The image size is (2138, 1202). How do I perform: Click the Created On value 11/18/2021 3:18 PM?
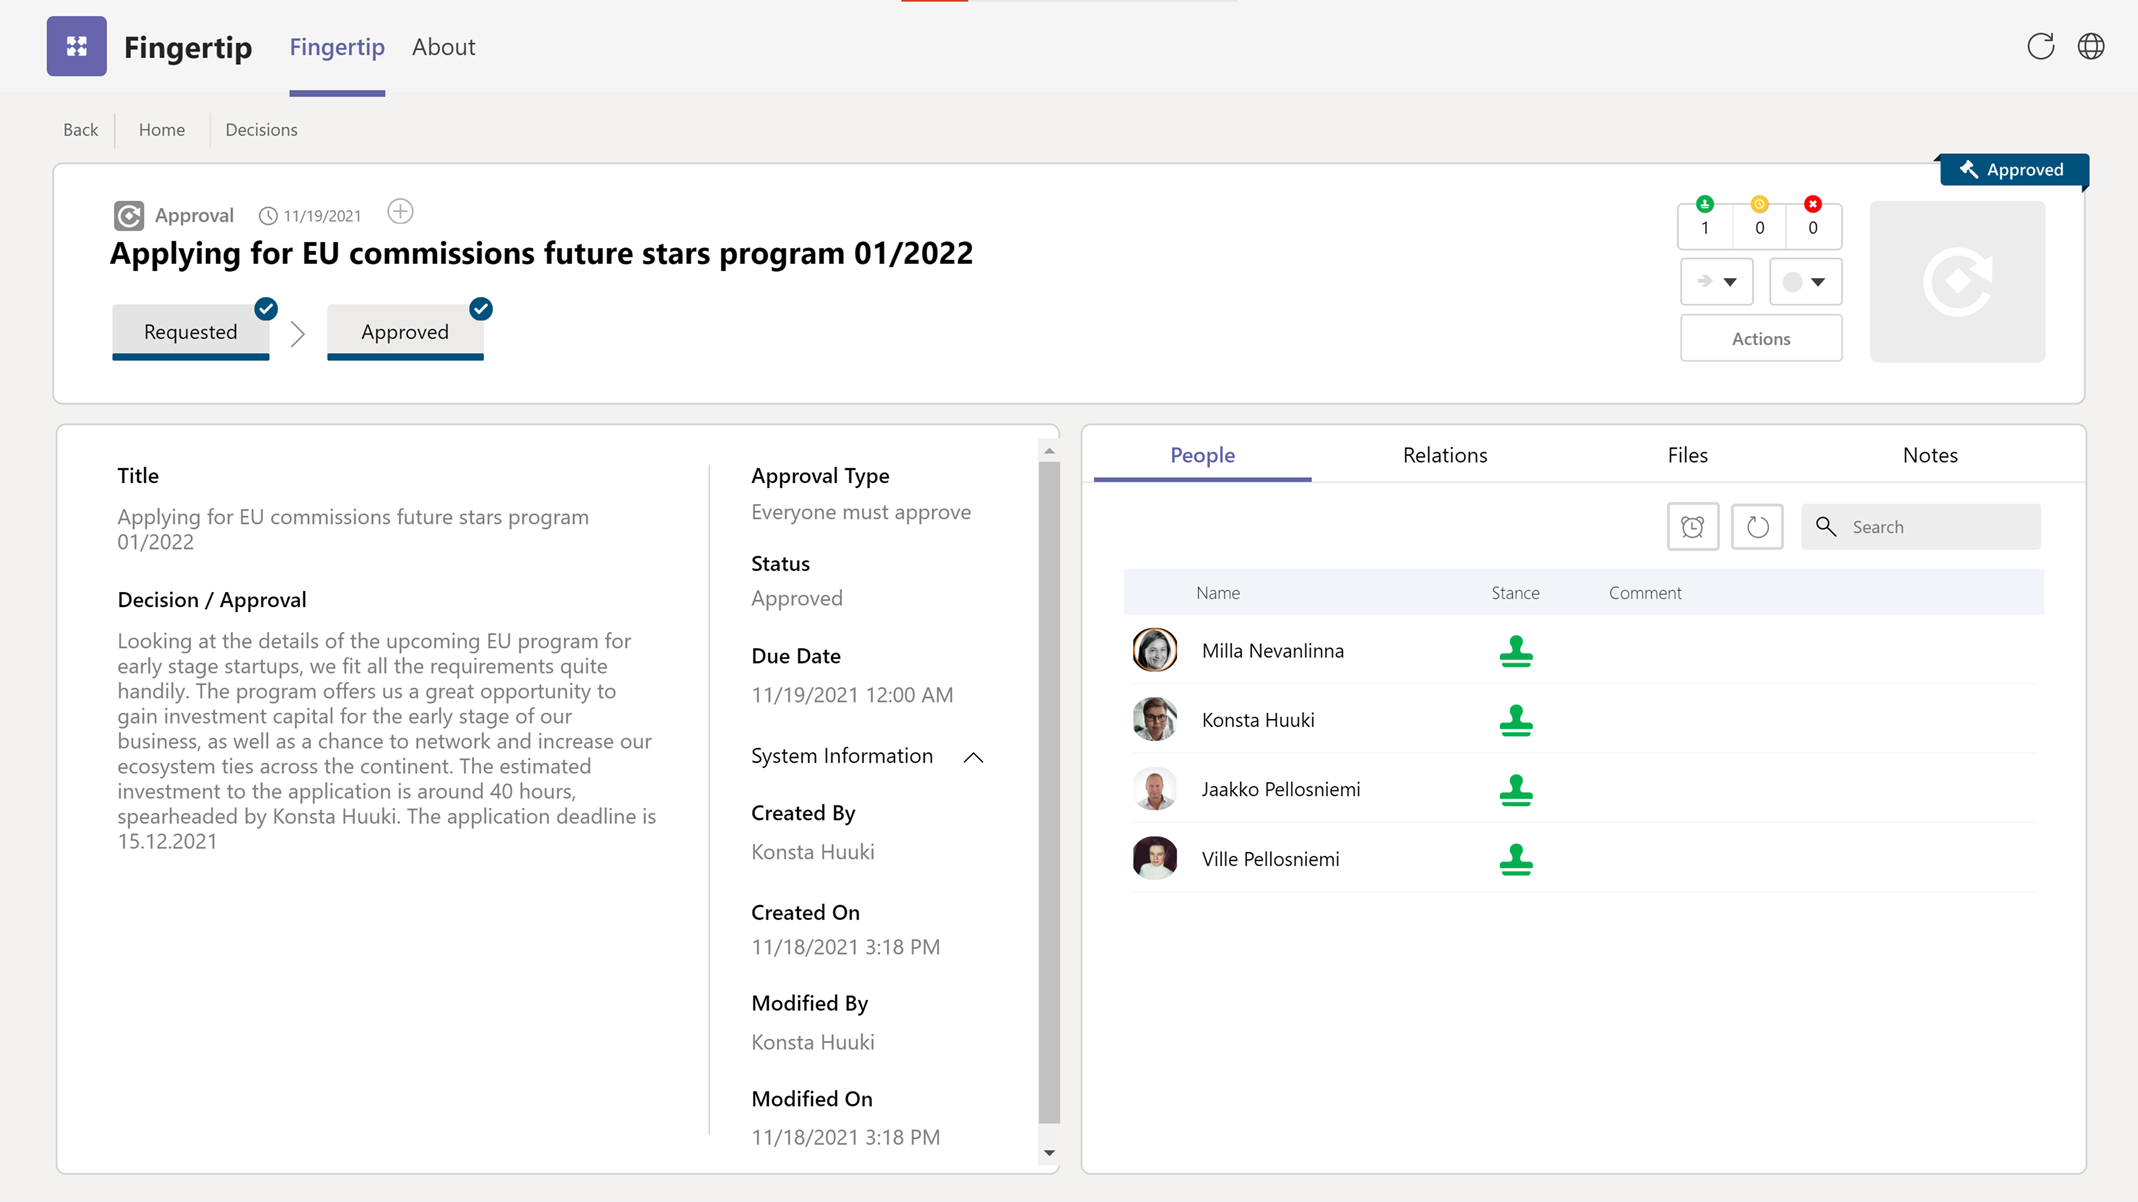point(845,947)
